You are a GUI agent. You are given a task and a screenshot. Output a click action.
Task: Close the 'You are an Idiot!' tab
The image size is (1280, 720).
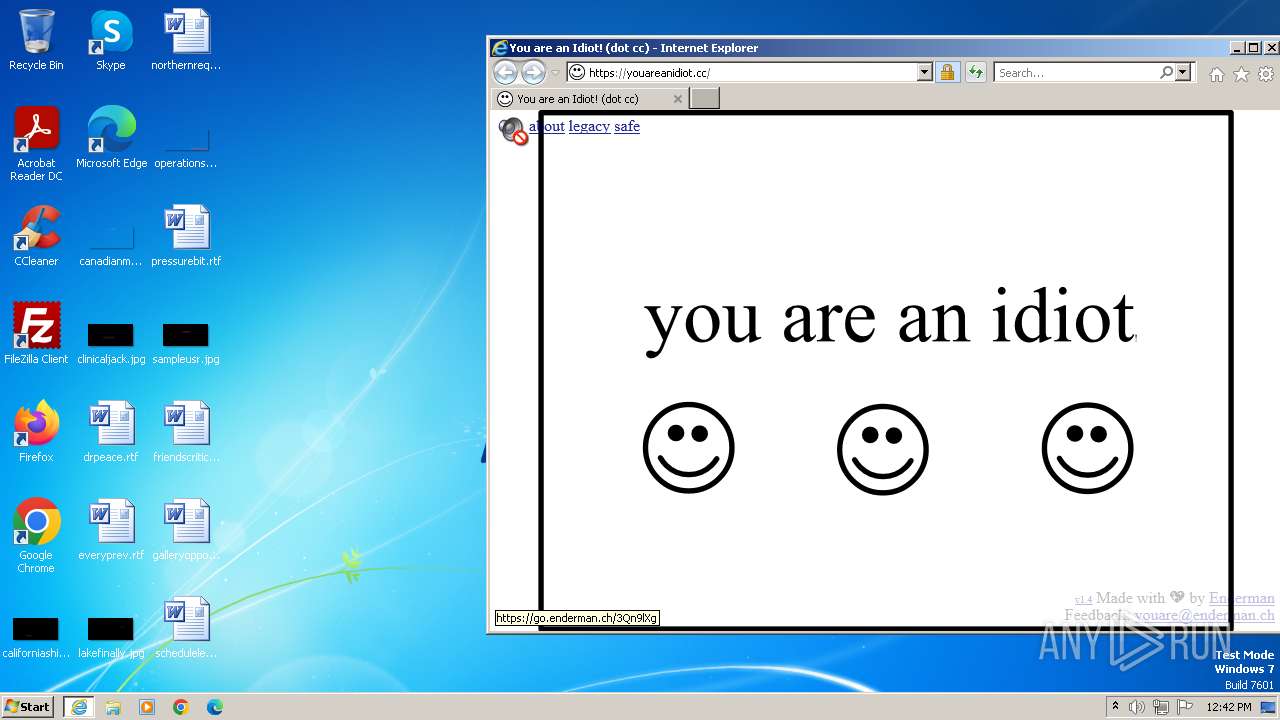pos(678,99)
